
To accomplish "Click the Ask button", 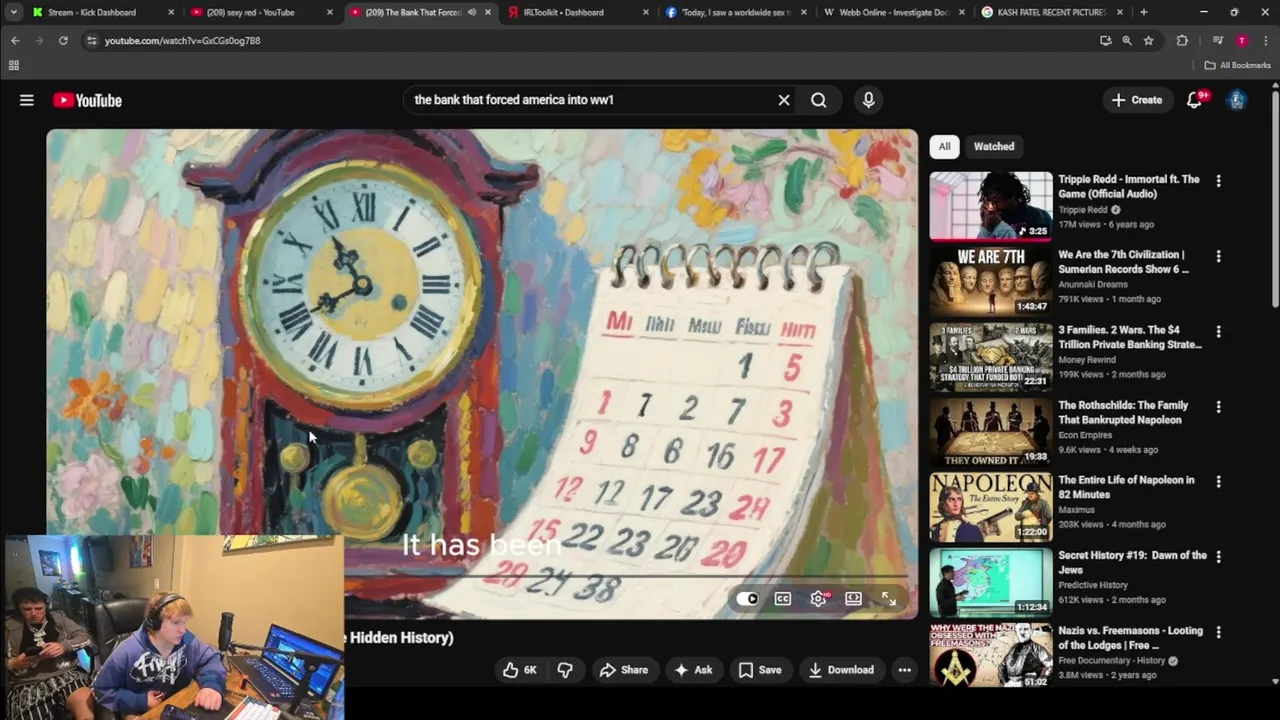I will [x=693, y=670].
